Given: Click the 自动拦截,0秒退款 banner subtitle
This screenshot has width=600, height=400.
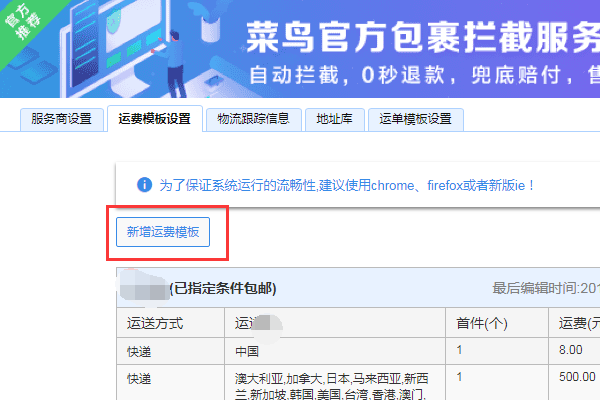Looking at the screenshot, I should (x=424, y=75).
